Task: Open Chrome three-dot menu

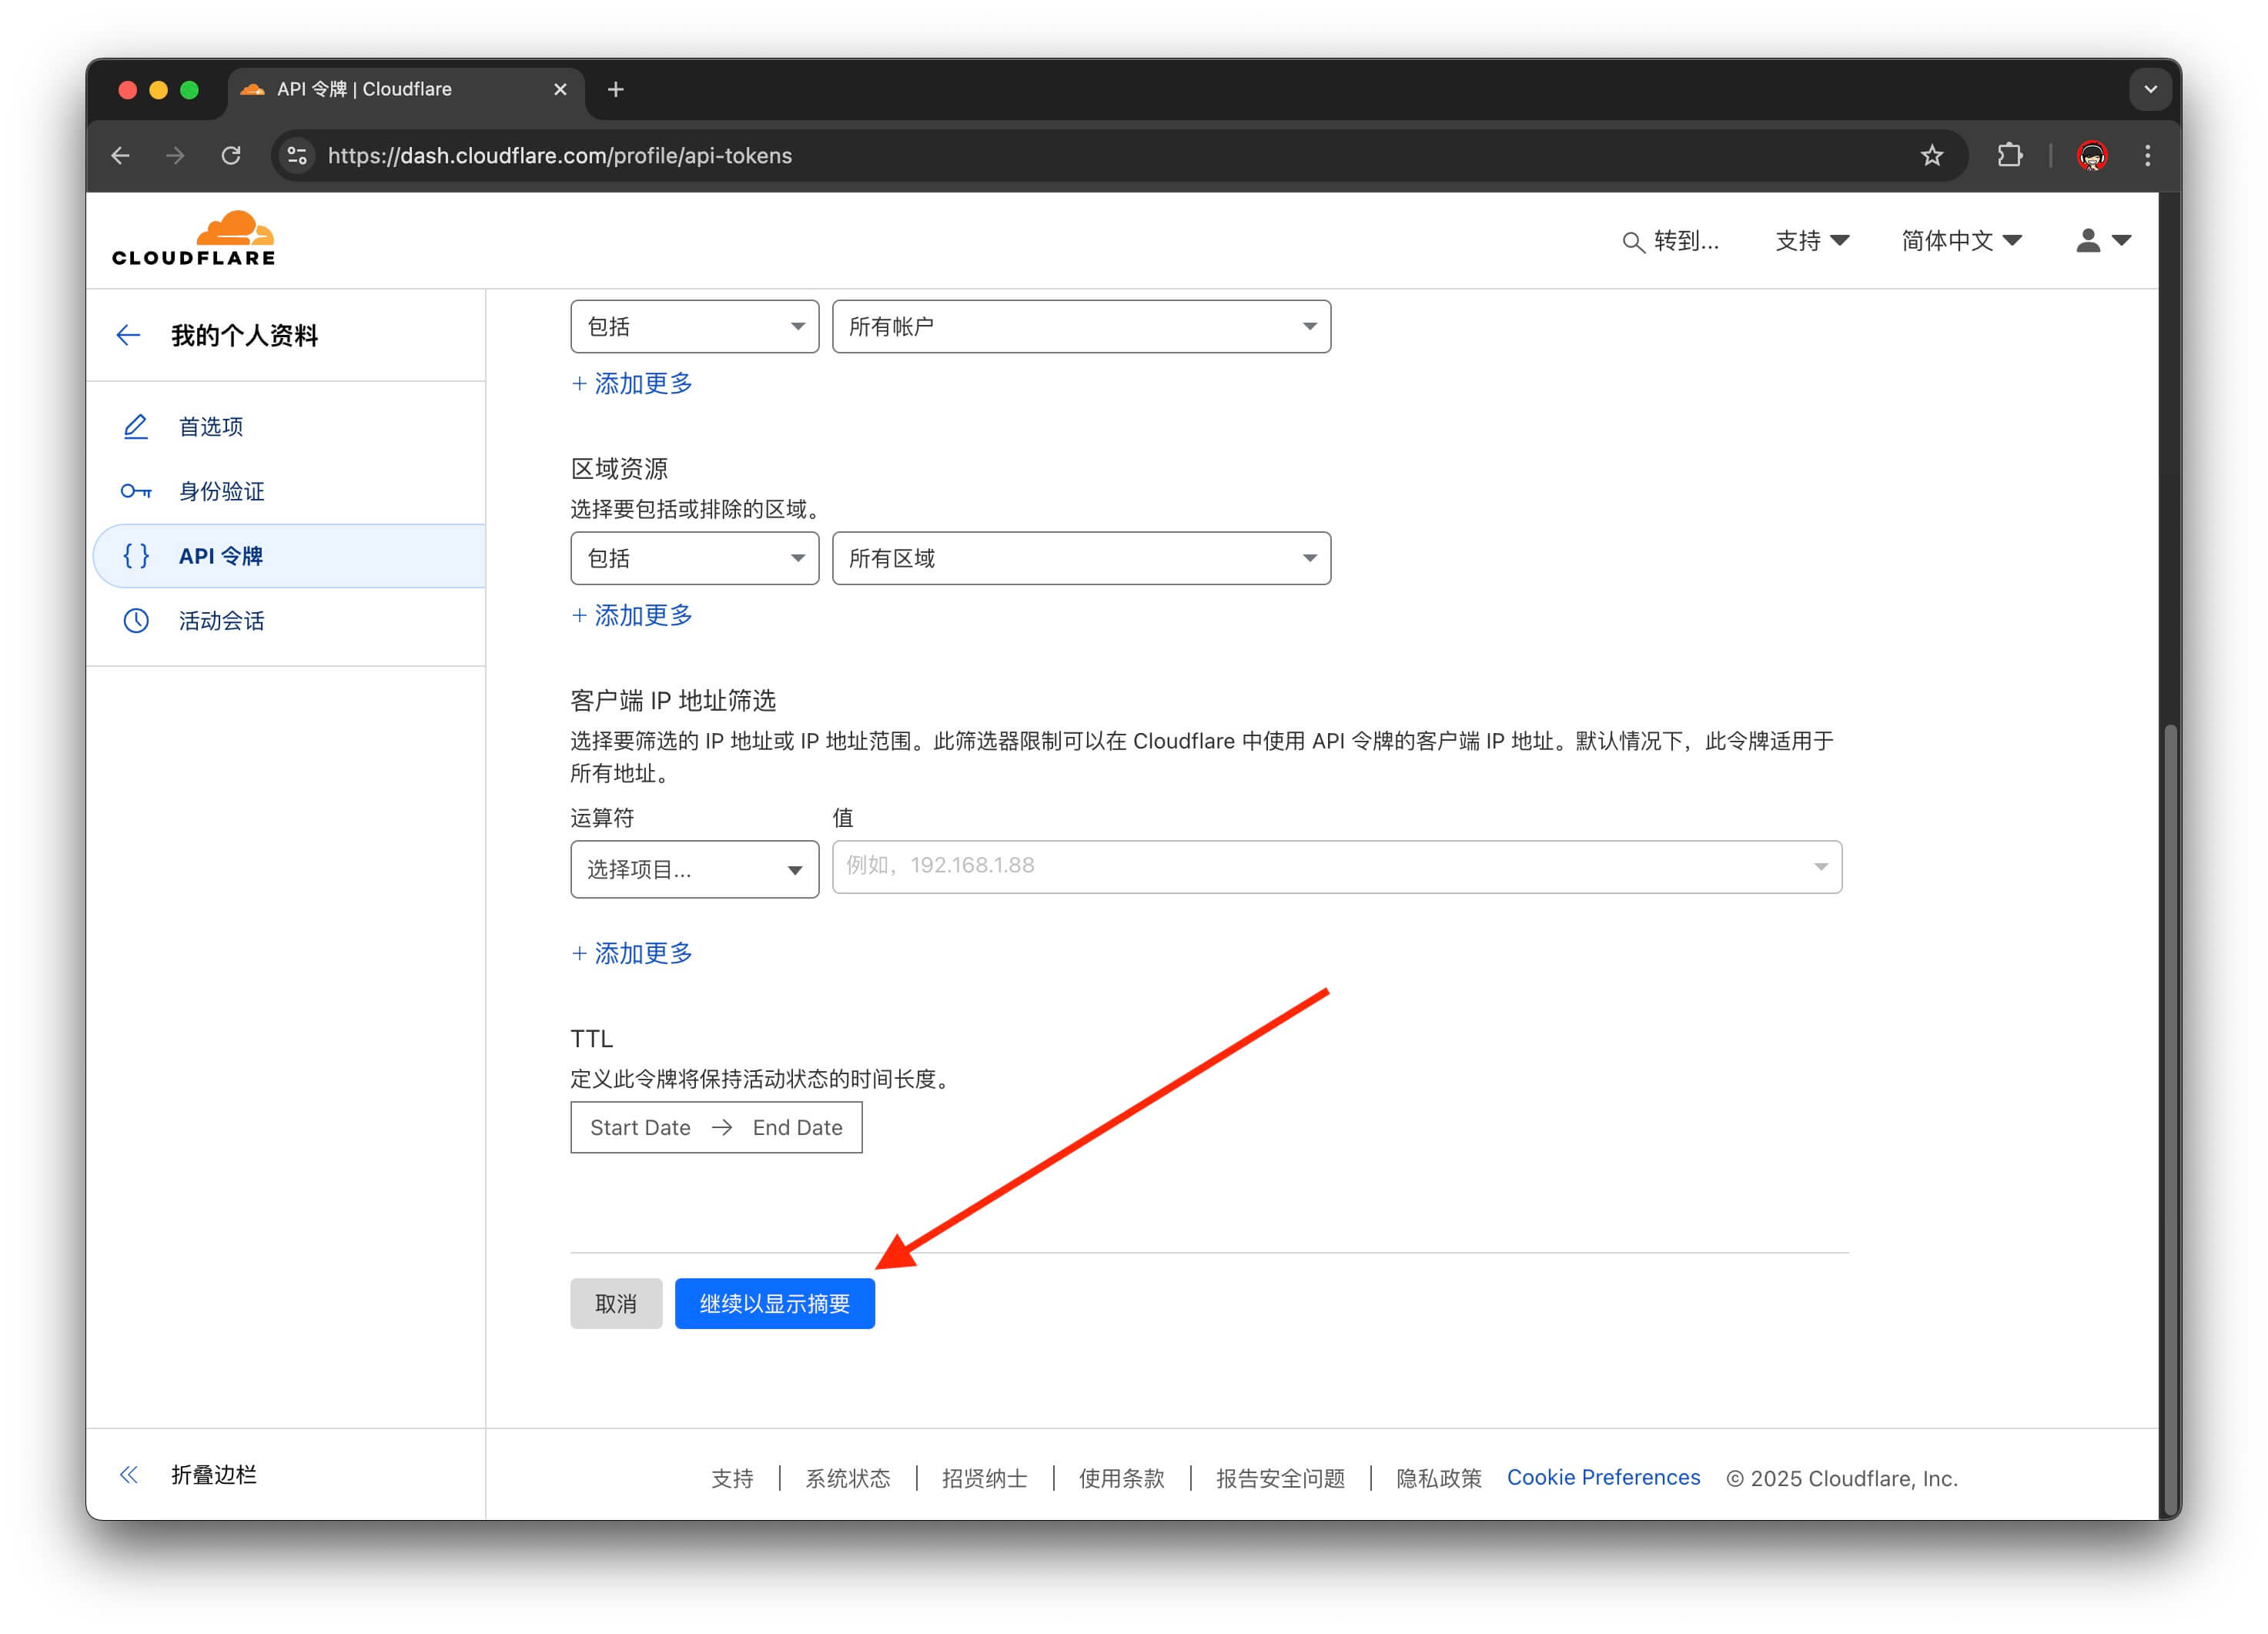Action: [2147, 156]
